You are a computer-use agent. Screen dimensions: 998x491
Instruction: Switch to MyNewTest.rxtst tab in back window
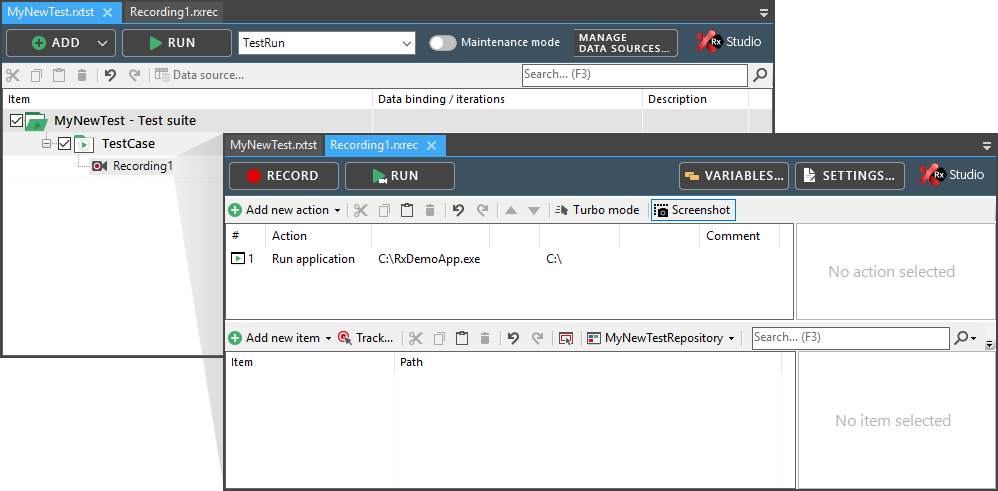tap(52, 11)
